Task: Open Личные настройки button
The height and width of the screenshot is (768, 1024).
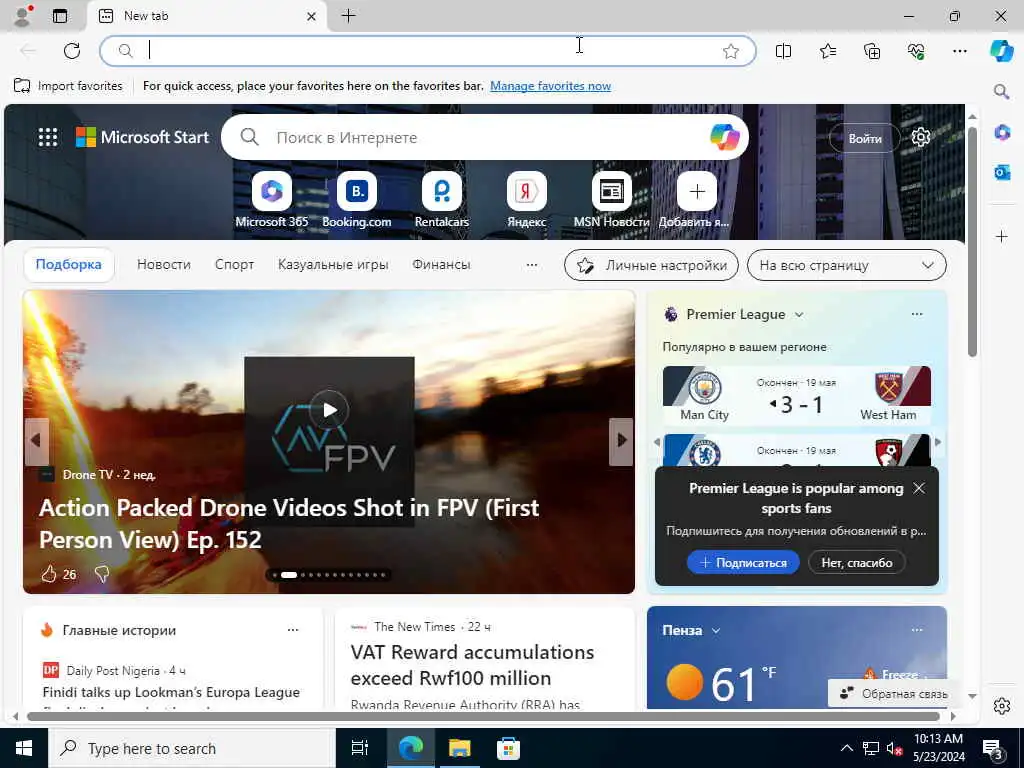Action: click(x=651, y=265)
